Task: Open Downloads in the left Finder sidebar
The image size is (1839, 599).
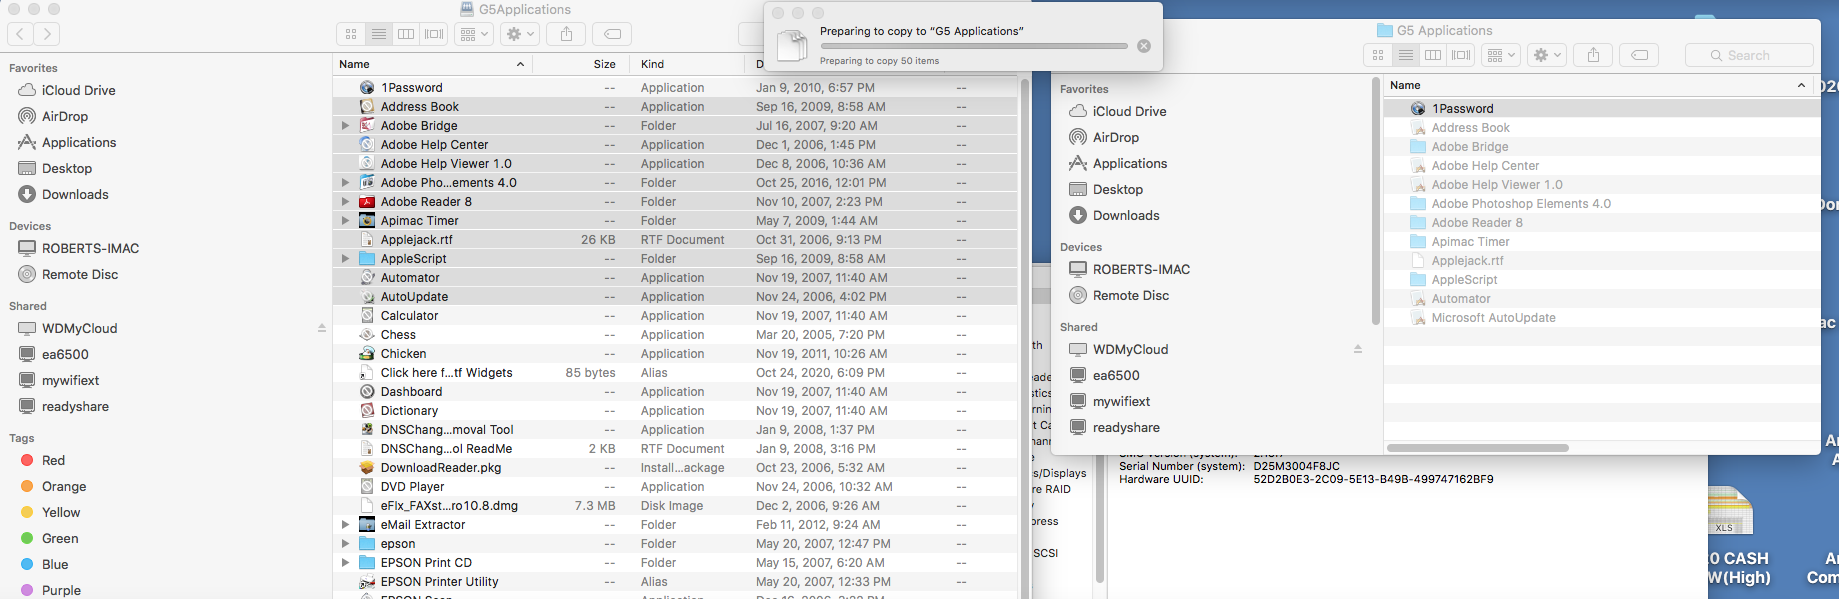Action: (75, 194)
